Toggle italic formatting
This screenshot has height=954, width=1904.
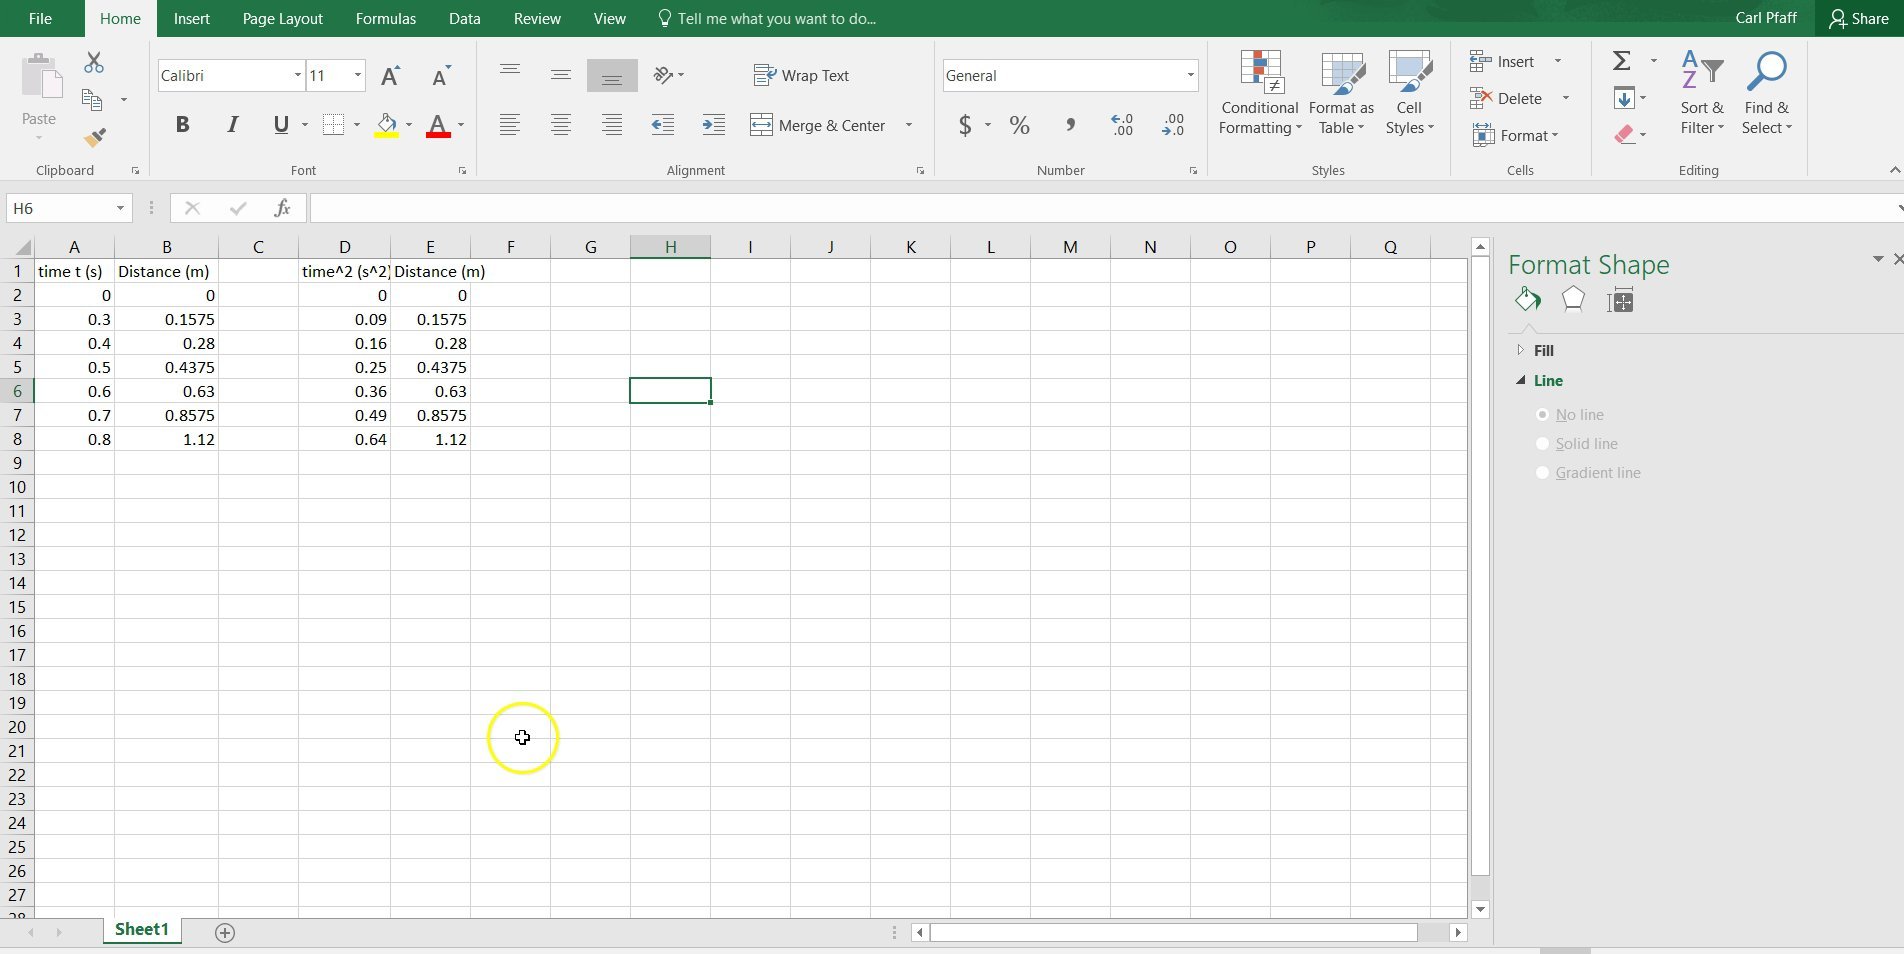232,124
